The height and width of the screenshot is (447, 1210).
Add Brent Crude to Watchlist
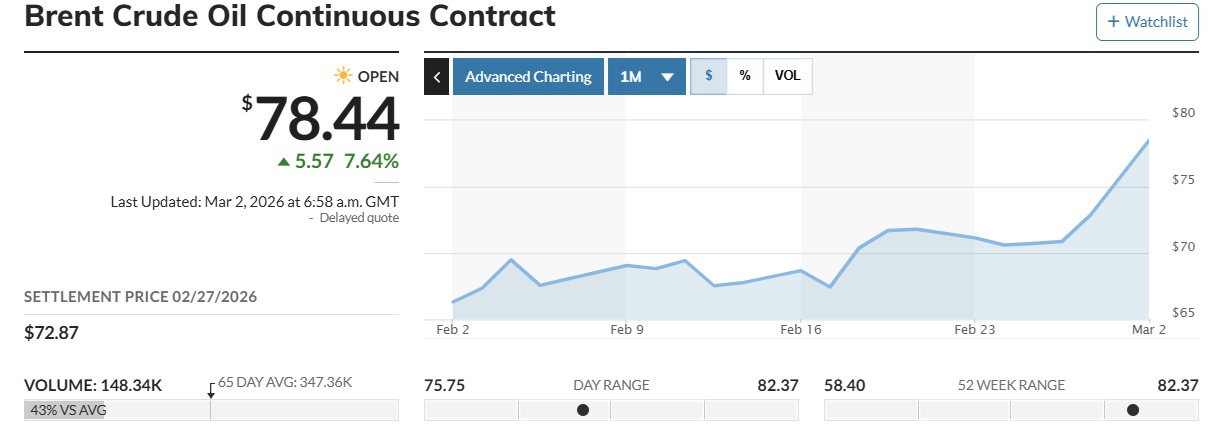pyautogui.click(x=1147, y=22)
